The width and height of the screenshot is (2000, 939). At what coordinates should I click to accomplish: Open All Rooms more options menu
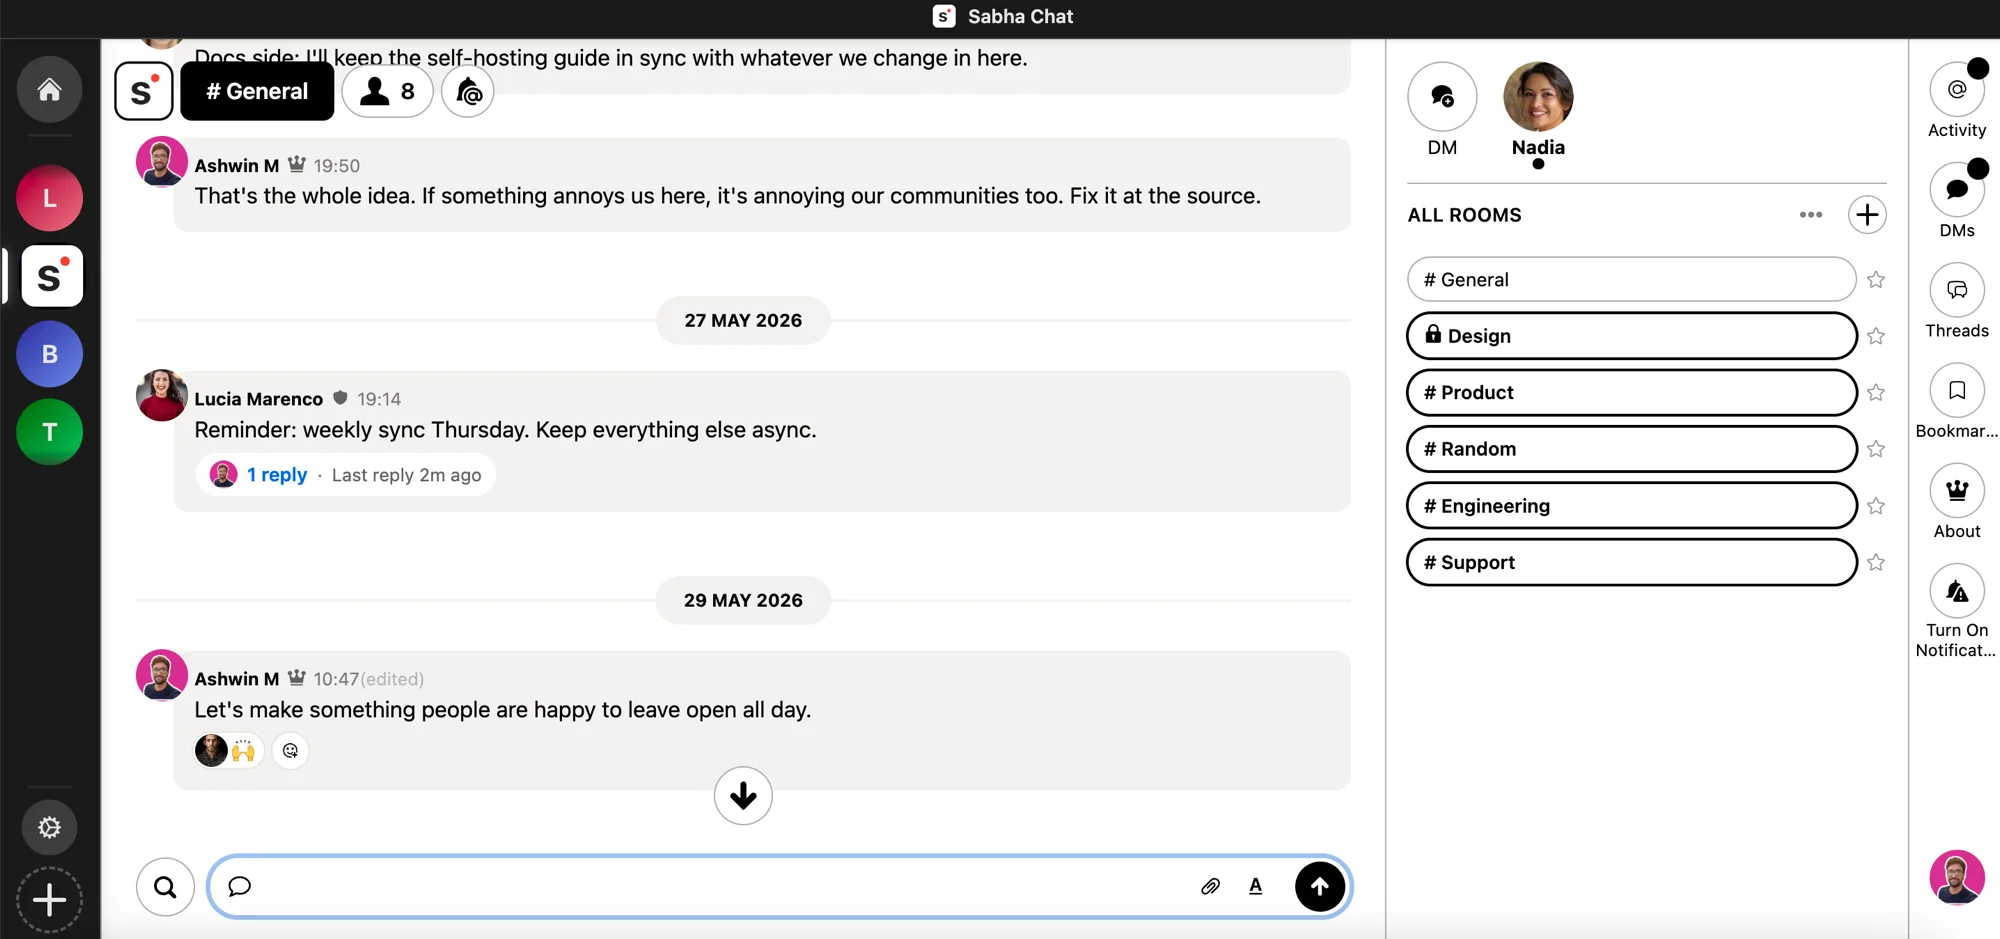click(x=1811, y=215)
